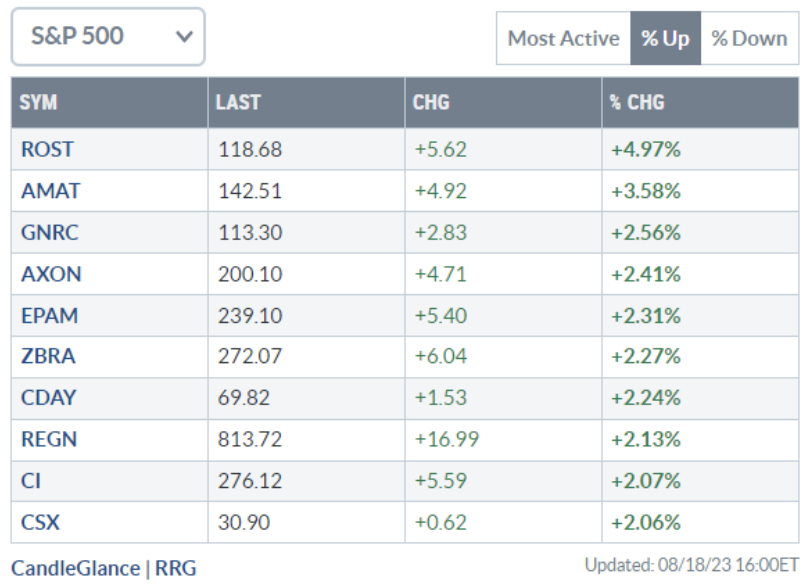Click the EPAM ticker symbol
Viewport: 806px width, 588px height.
pos(49,316)
